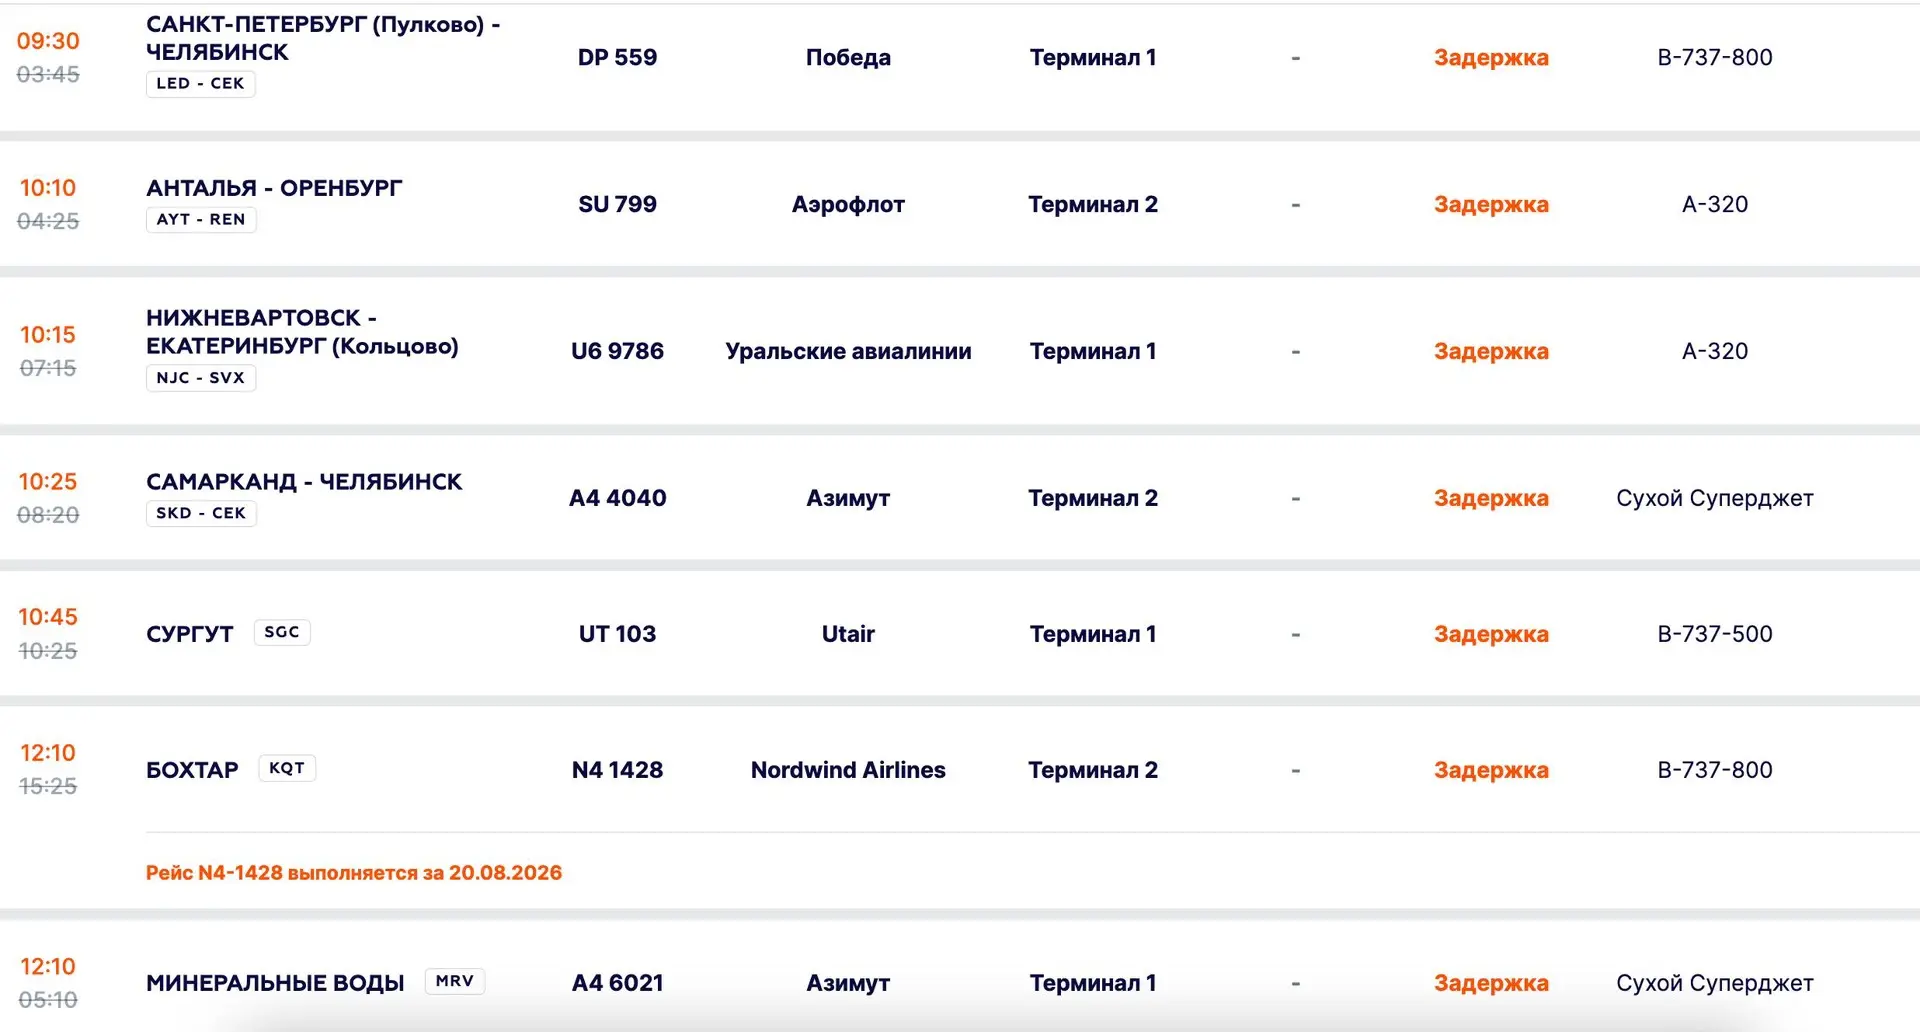
Task: Select the Самарканд - Челябинск route title
Action: [x=304, y=482]
